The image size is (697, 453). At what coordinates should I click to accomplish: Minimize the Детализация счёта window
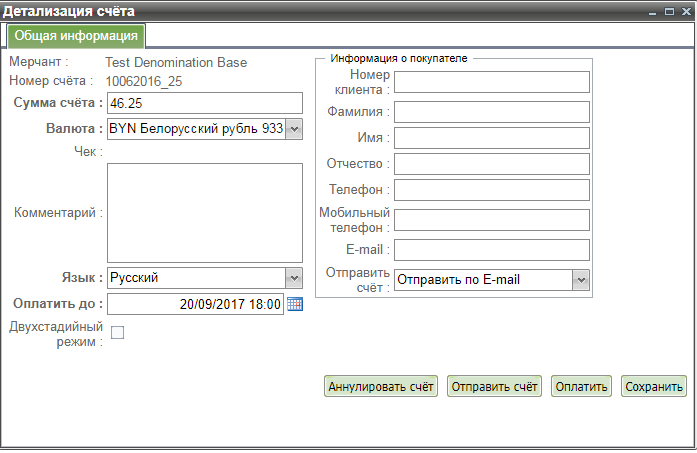[653, 11]
